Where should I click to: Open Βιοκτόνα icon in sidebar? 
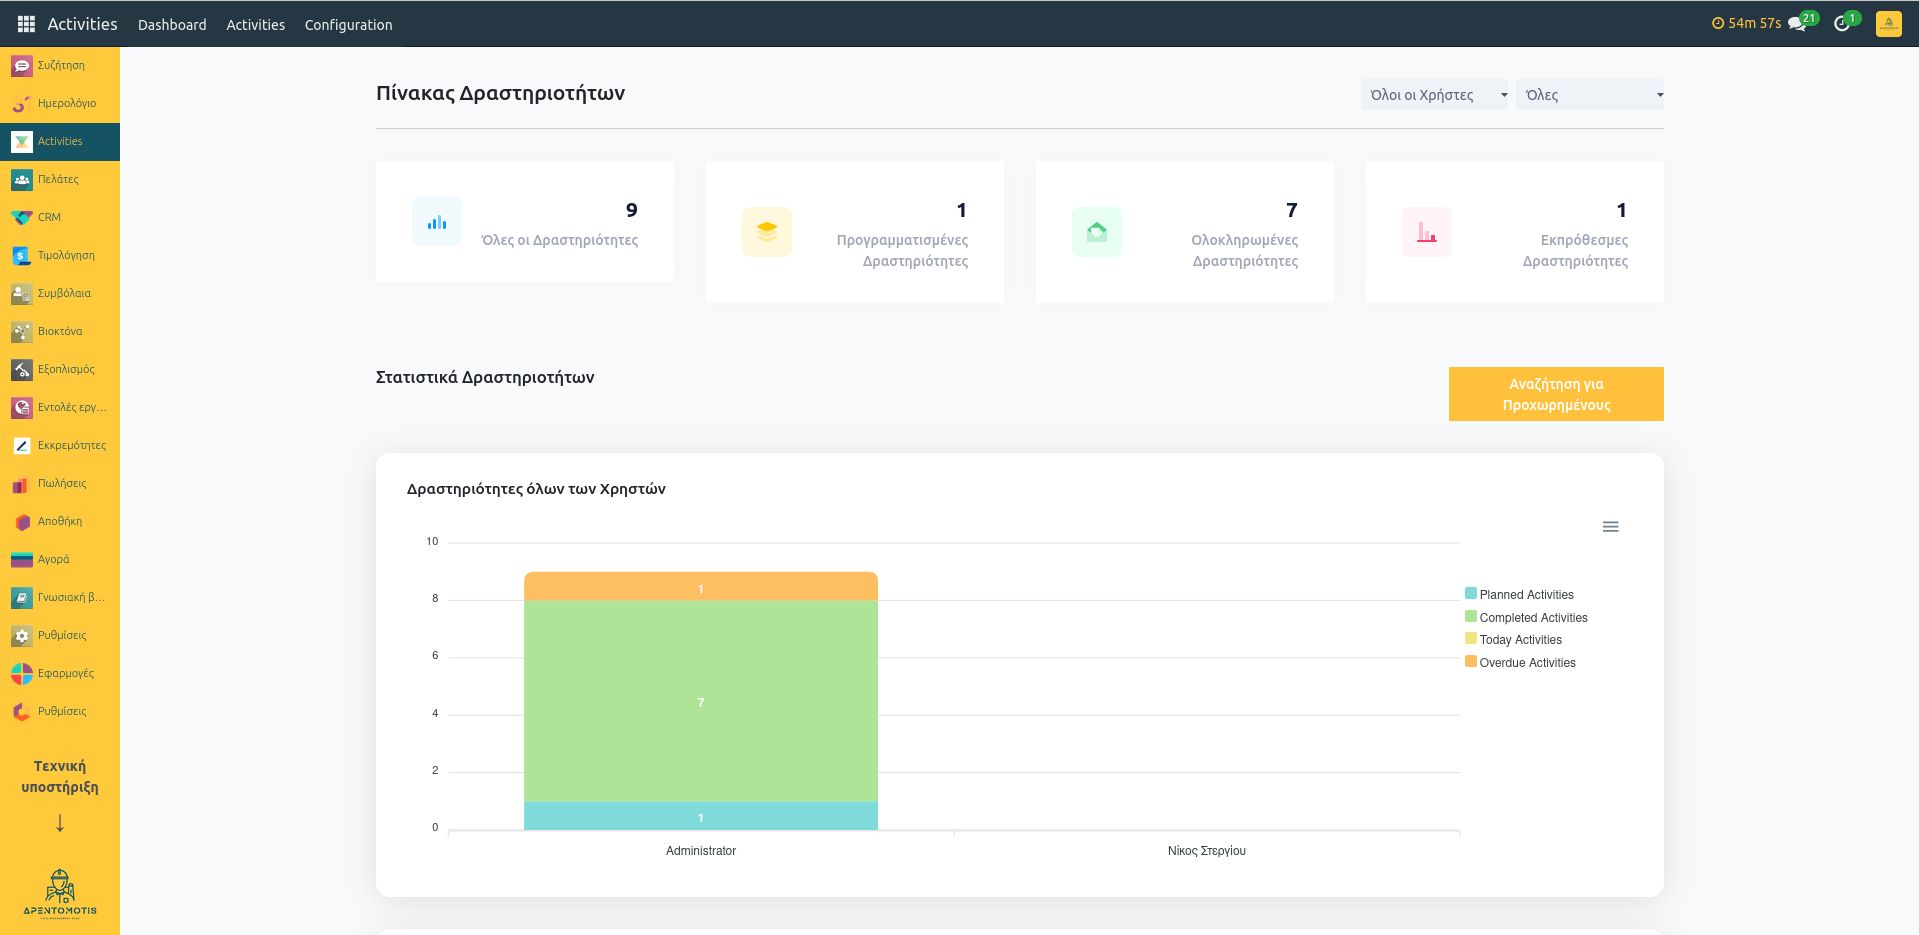(x=22, y=331)
